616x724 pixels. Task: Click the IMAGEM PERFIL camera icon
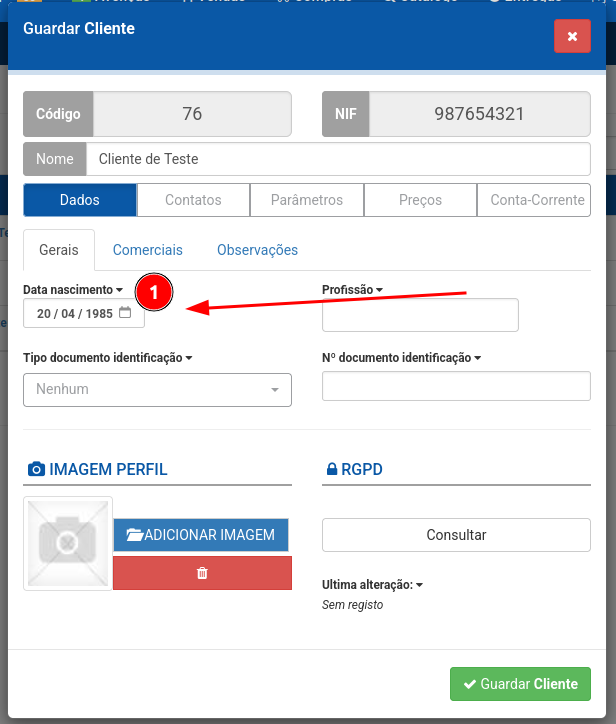(36, 469)
